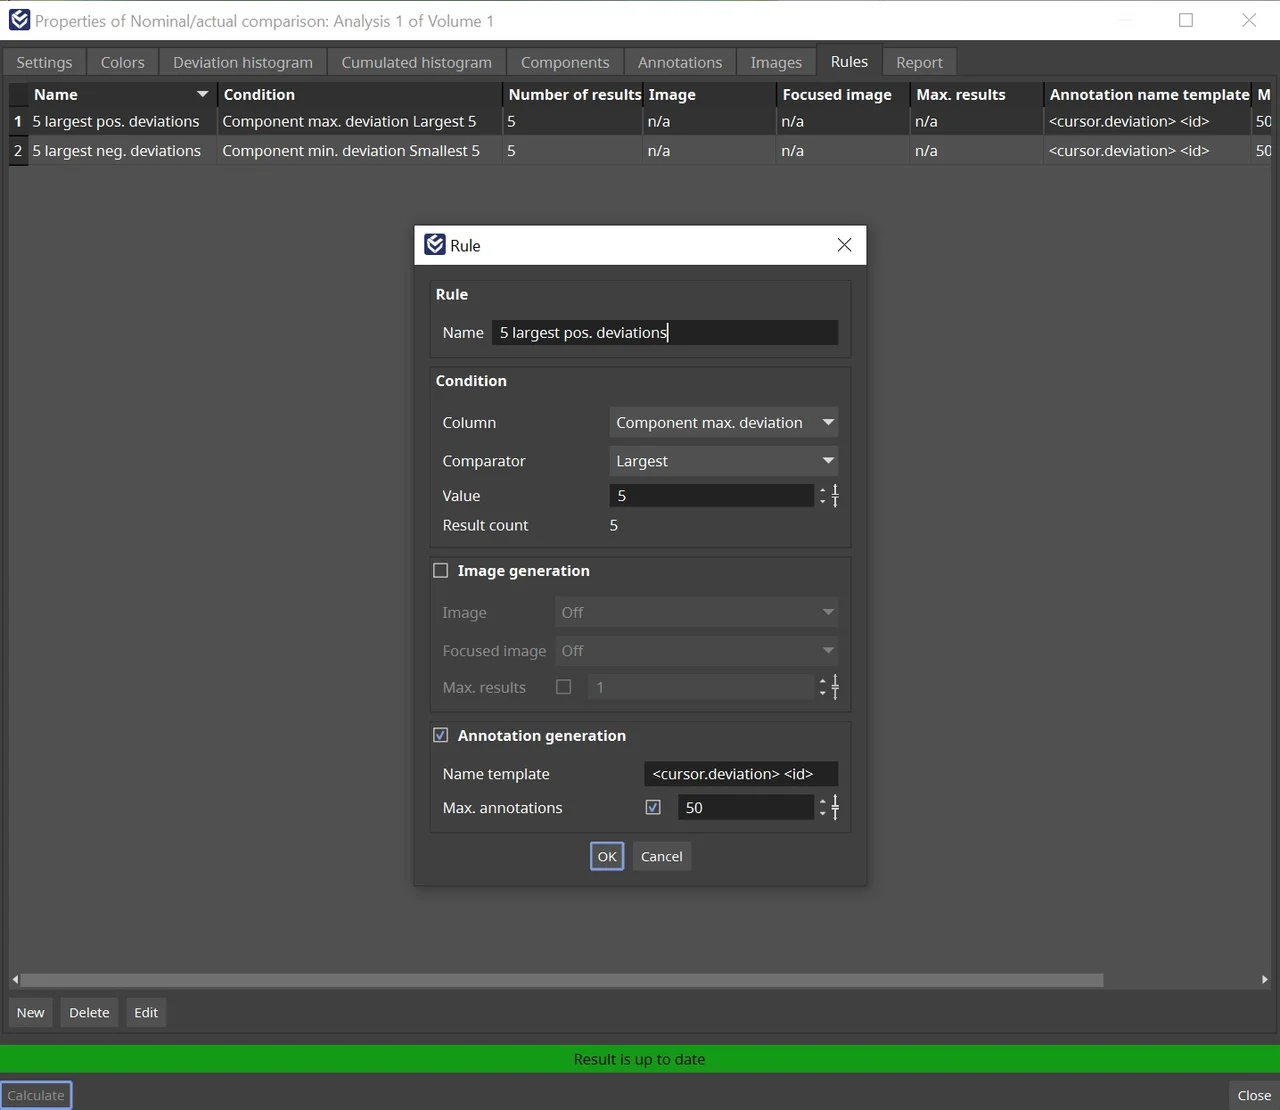Close the Rule dialog with X
The image size is (1280, 1110).
pyautogui.click(x=844, y=245)
